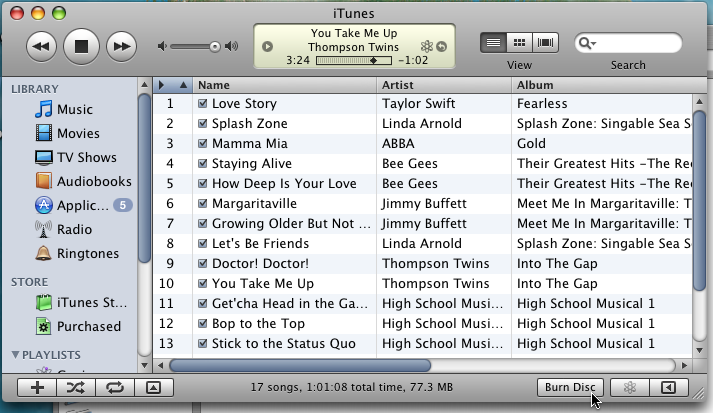Click the horizontal scroll left arrow
This screenshot has height=413, width=713.
(160, 365)
